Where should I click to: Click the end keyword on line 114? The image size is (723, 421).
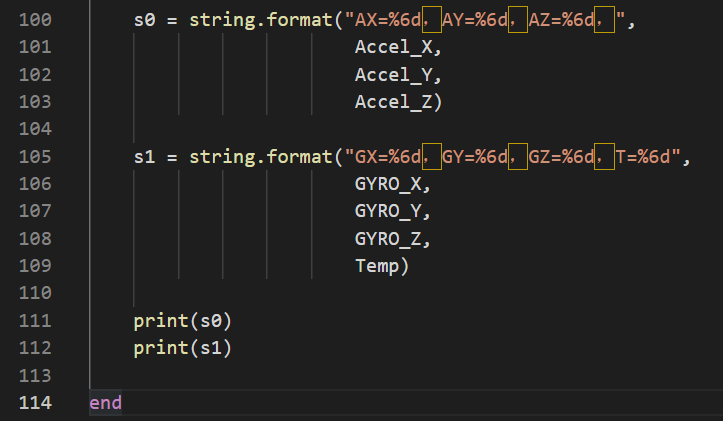click(x=105, y=403)
